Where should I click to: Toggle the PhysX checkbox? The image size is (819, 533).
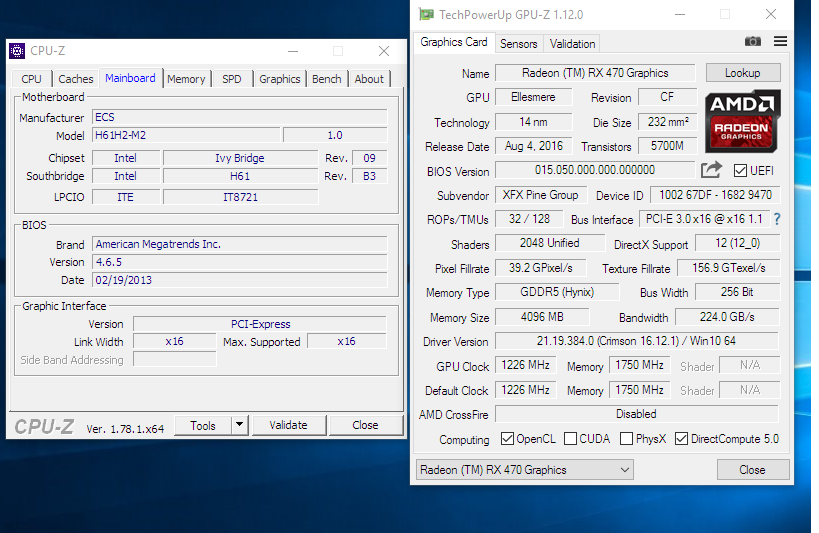click(x=626, y=438)
